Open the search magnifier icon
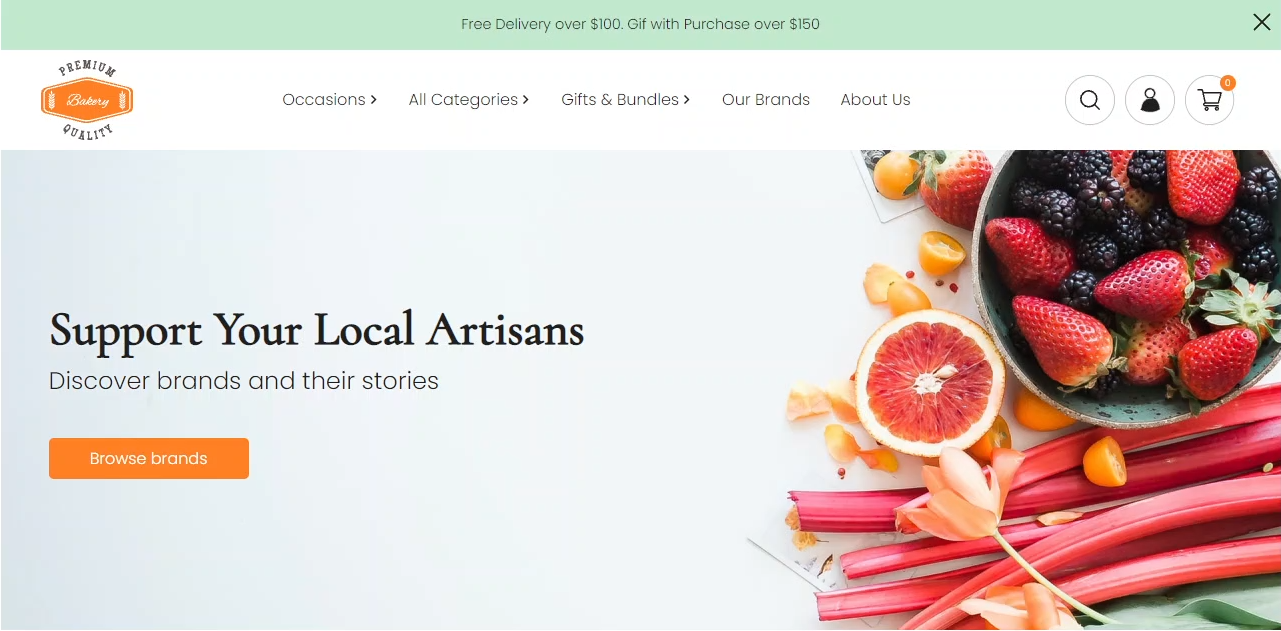Viewport: 1281px width, 631px height. pyautogui.click(x=1090, y=100)
